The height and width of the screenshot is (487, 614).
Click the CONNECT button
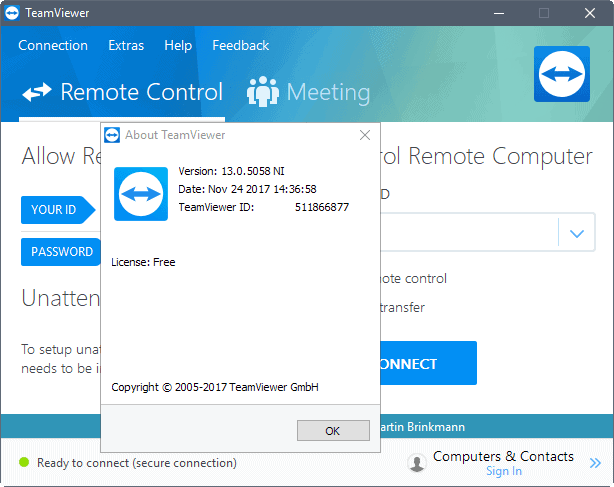(428, 363)
